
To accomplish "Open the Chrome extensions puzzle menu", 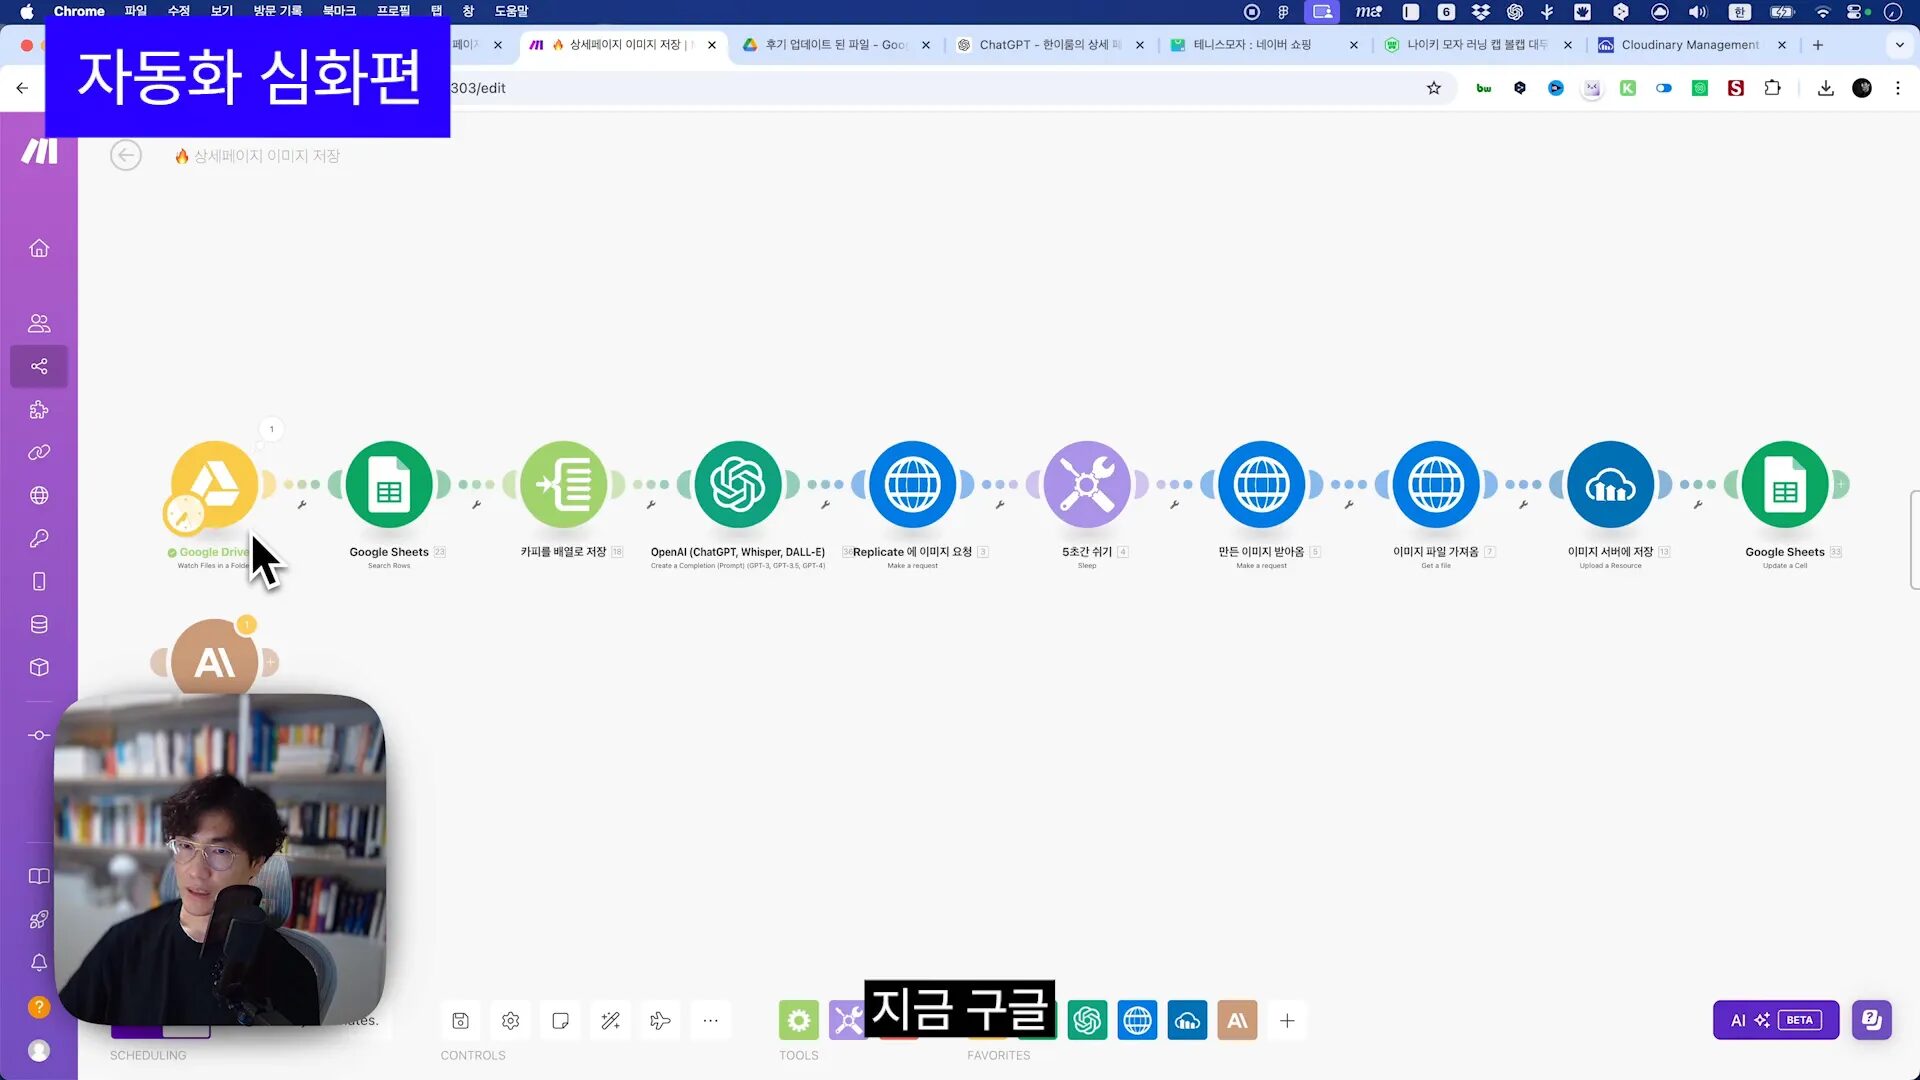I will [x=1772, y=88].
